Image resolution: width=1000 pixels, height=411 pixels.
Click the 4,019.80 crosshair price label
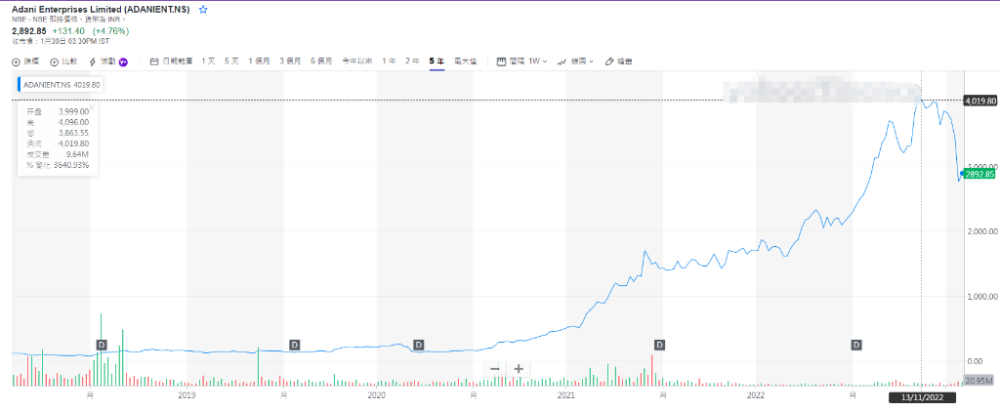tap(980, 101)
